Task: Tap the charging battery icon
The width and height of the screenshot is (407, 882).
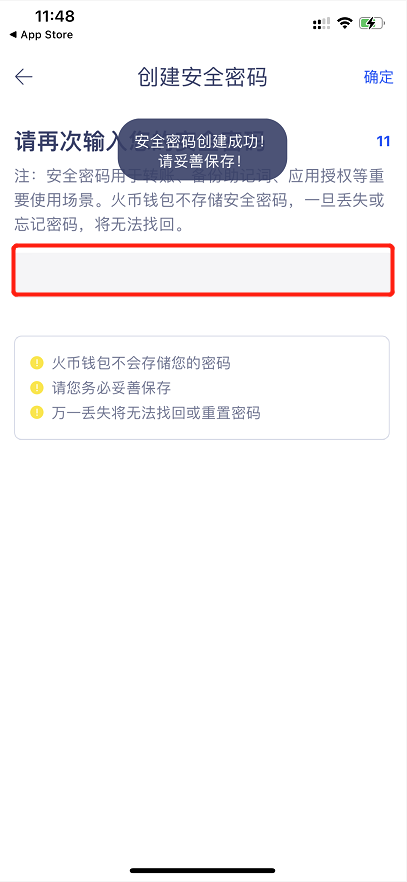Action: click(x=371, y=23)
